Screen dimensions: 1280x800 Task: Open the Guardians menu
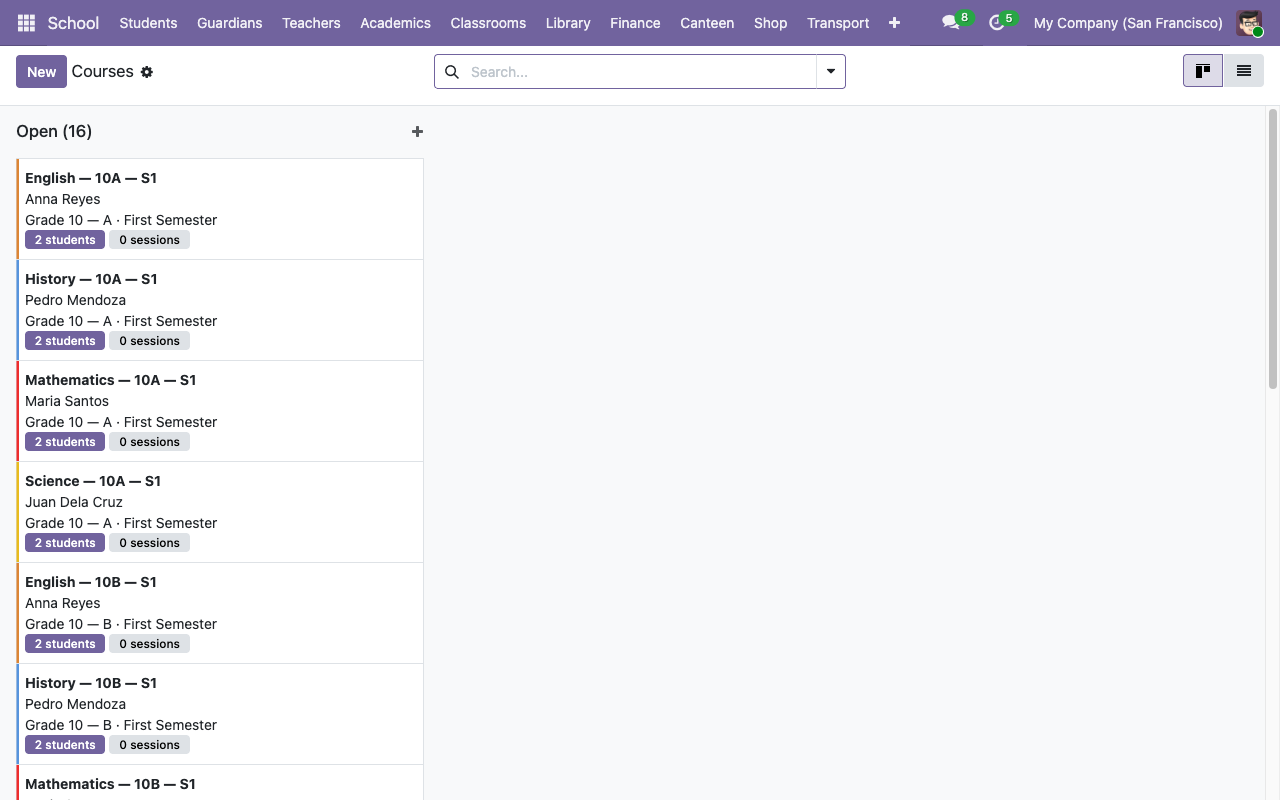(230, 23)
